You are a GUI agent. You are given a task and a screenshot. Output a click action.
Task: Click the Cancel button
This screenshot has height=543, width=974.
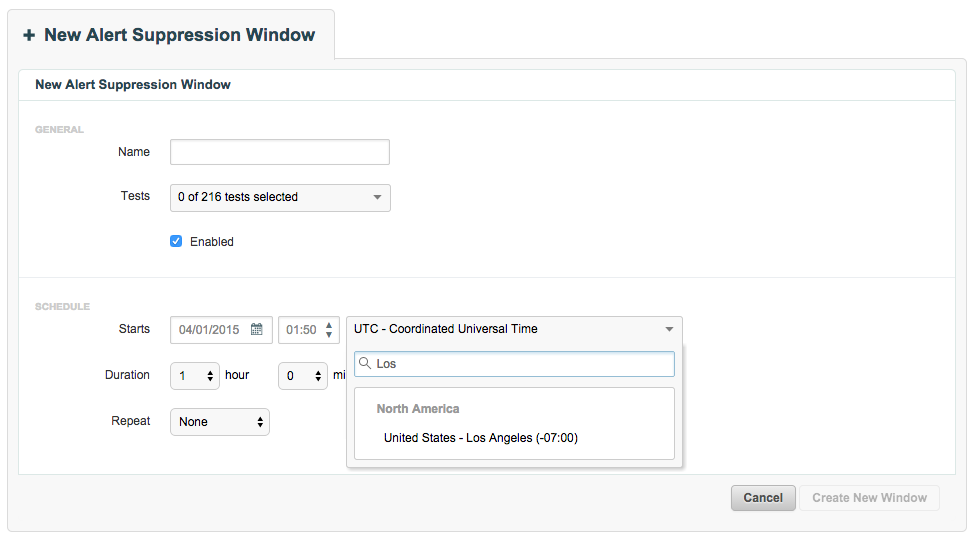pos(763,498)
